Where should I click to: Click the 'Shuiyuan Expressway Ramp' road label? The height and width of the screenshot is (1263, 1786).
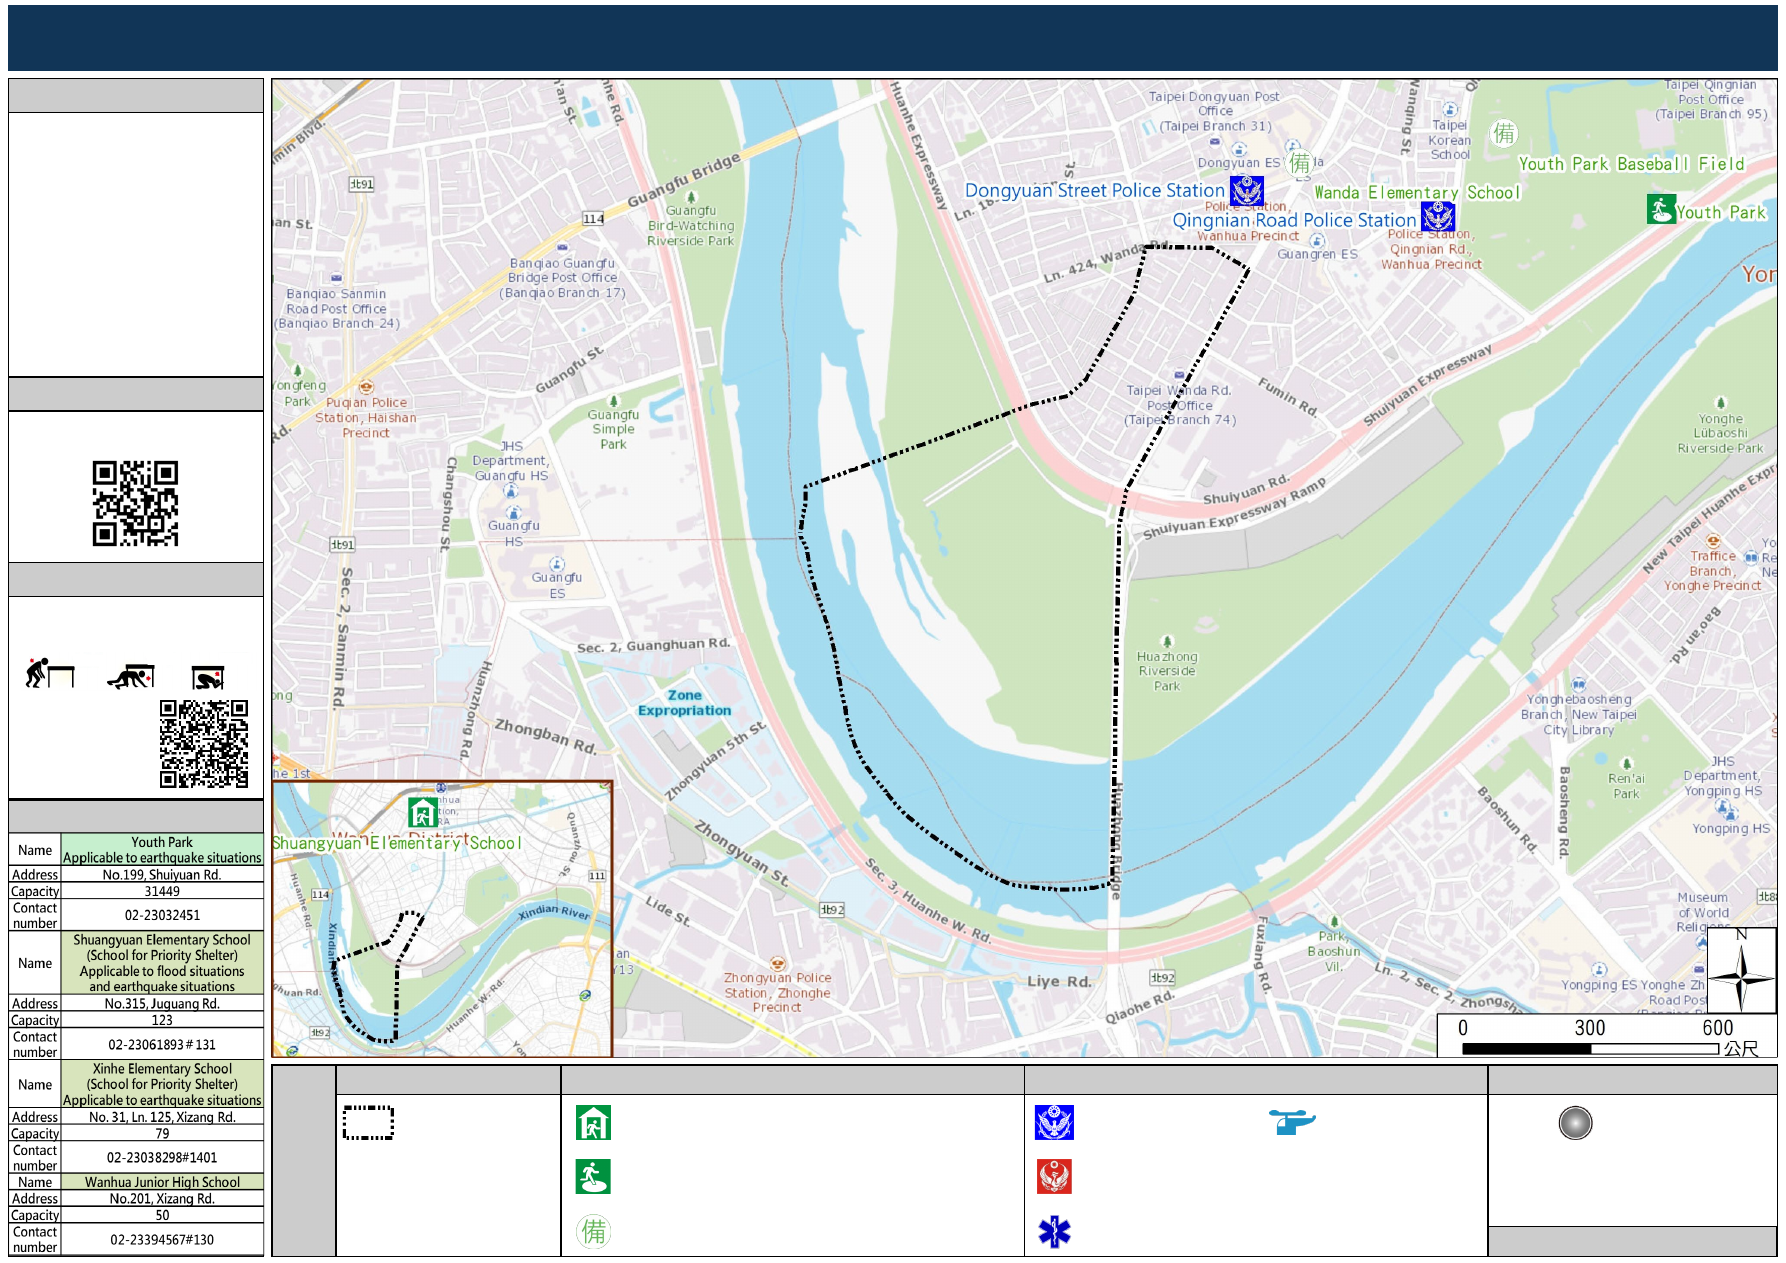[x=1234, y=507]
